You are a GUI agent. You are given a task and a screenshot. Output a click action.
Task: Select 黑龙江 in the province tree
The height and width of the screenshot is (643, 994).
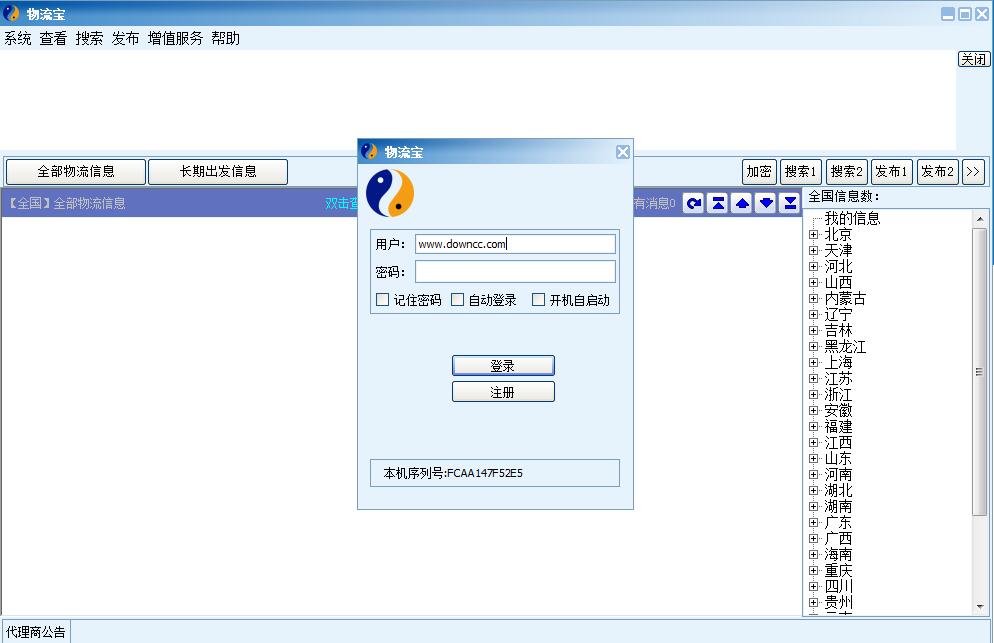pos(845,347)
